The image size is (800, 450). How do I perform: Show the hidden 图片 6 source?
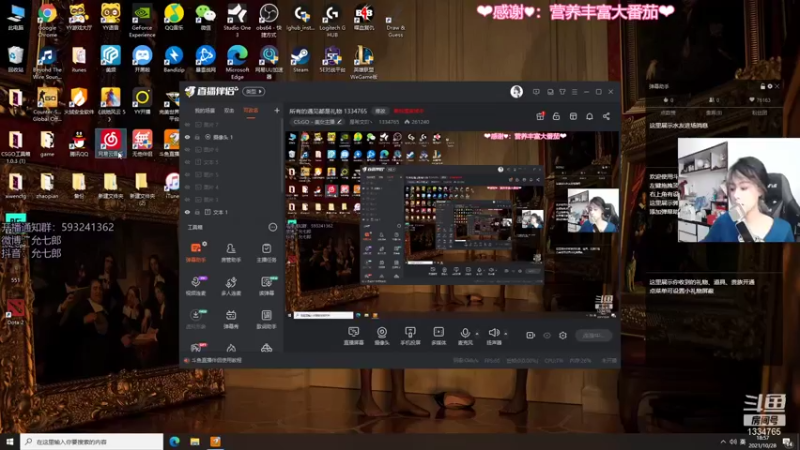pos(187,149)
